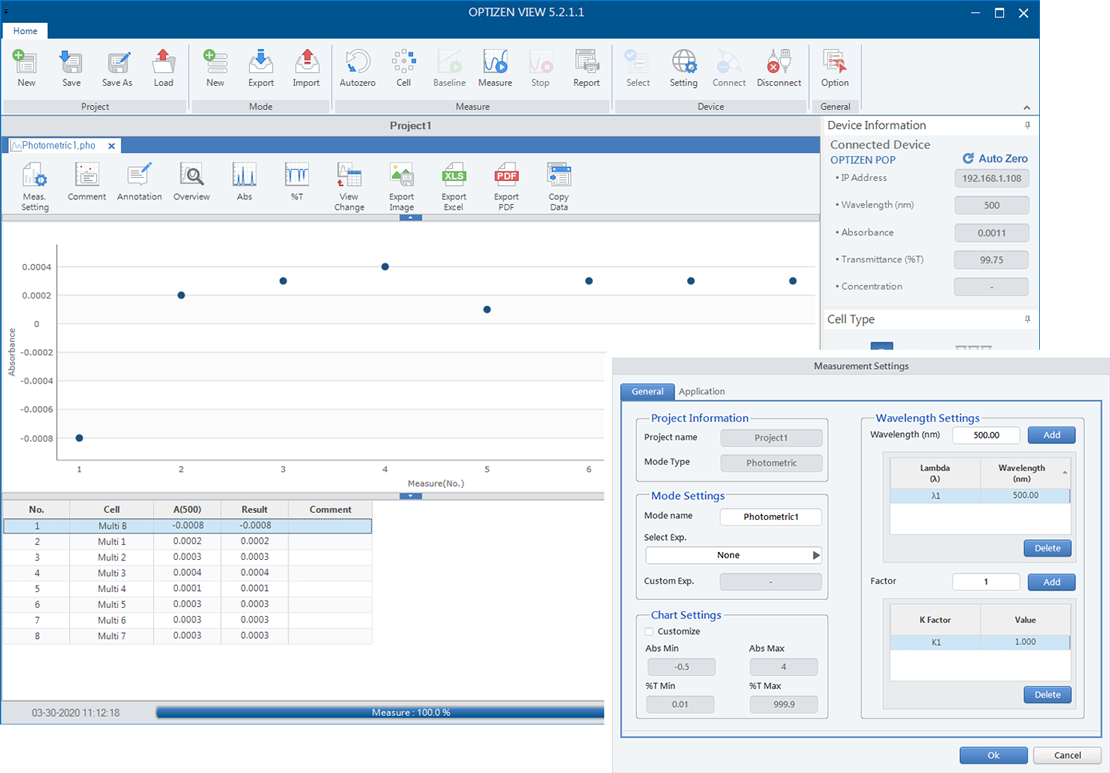Image resolution: width=1110 pixels, height=773 pixels.
Task: Delete the selected wavelength λ1
Action: (x=1047, y=549)
